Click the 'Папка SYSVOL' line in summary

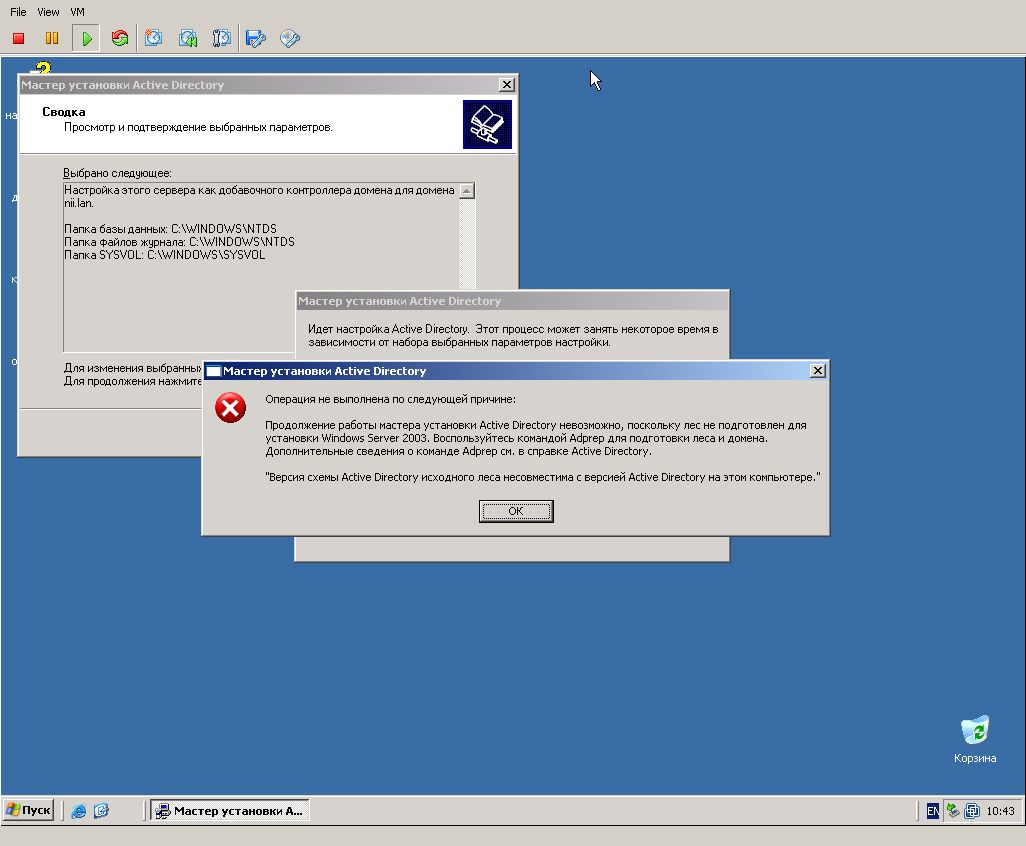tap(164, 255)
